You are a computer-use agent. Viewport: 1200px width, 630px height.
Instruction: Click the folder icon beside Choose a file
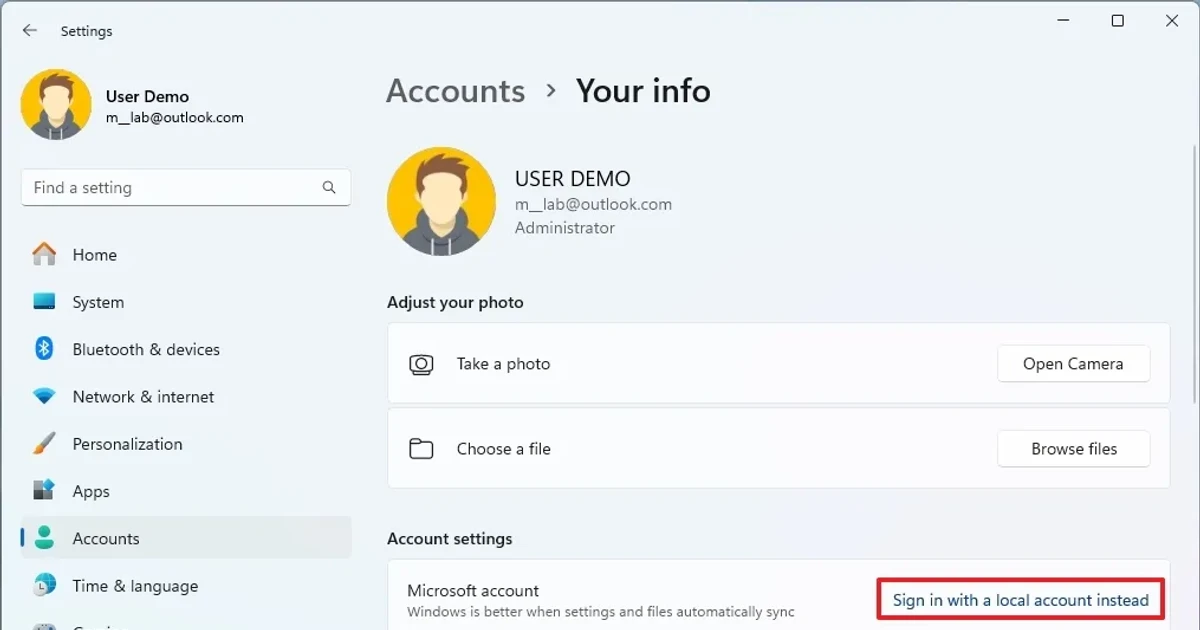click(422, 449)
